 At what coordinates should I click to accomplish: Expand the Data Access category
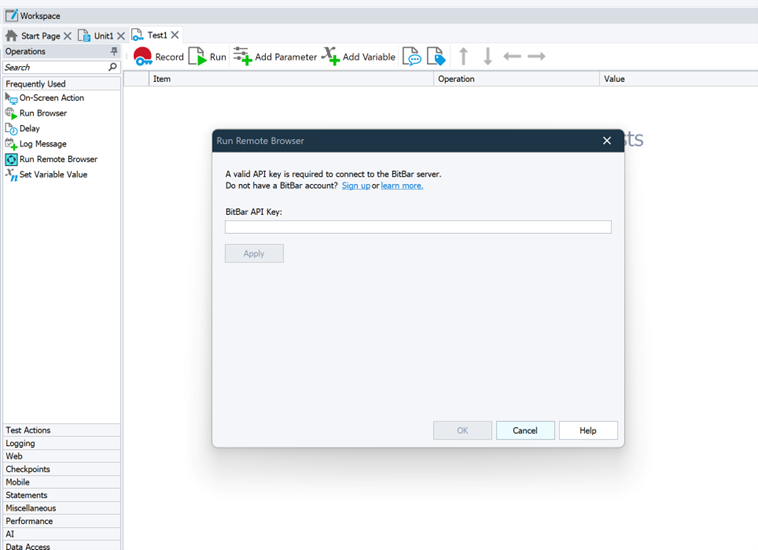click(61, 546)
